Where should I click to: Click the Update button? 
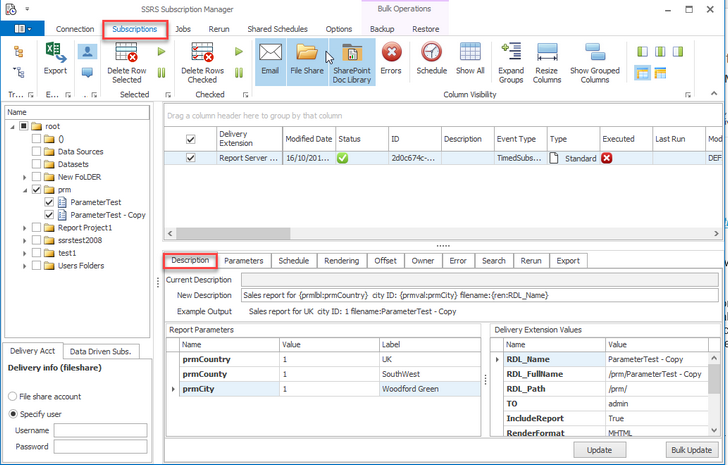click(x=599, y=450)
